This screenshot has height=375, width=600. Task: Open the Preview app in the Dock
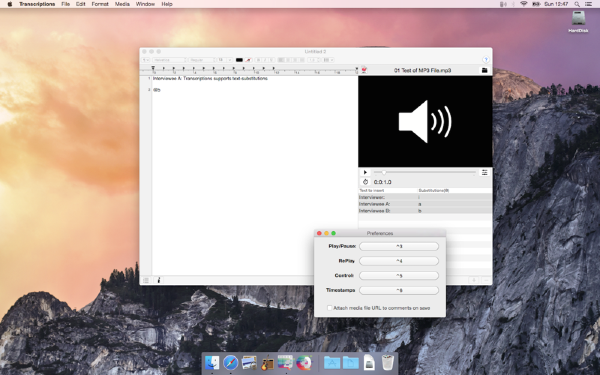249,363
